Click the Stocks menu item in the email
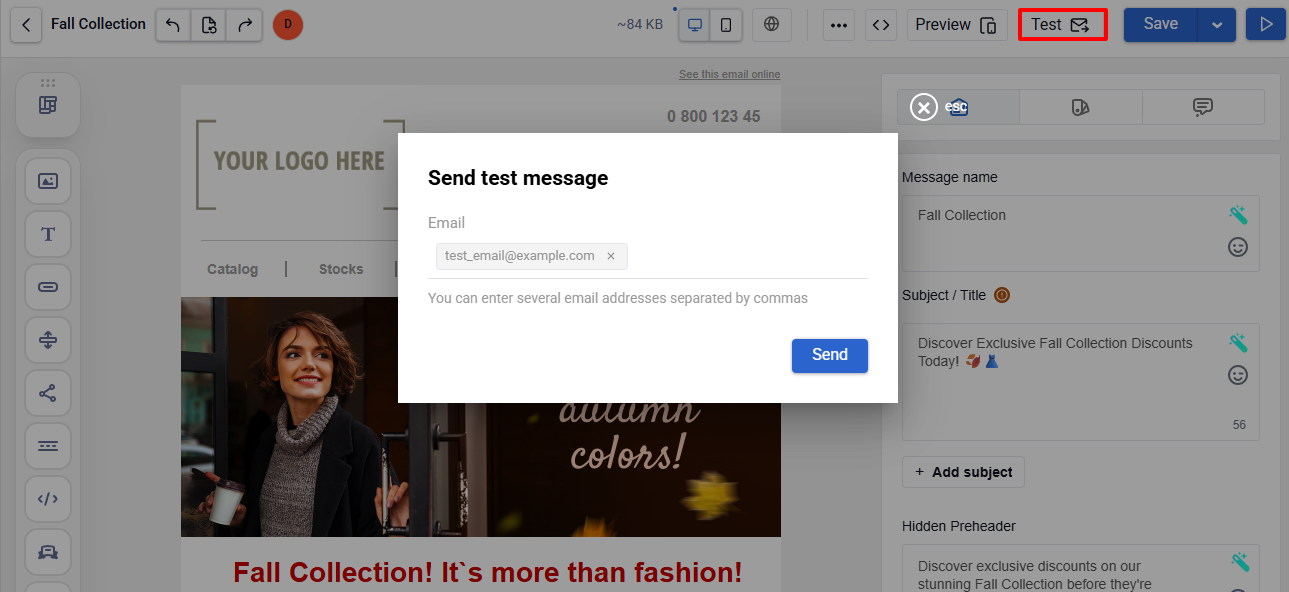The height and width of the screenshot is (592, 1289). (341, 269)
